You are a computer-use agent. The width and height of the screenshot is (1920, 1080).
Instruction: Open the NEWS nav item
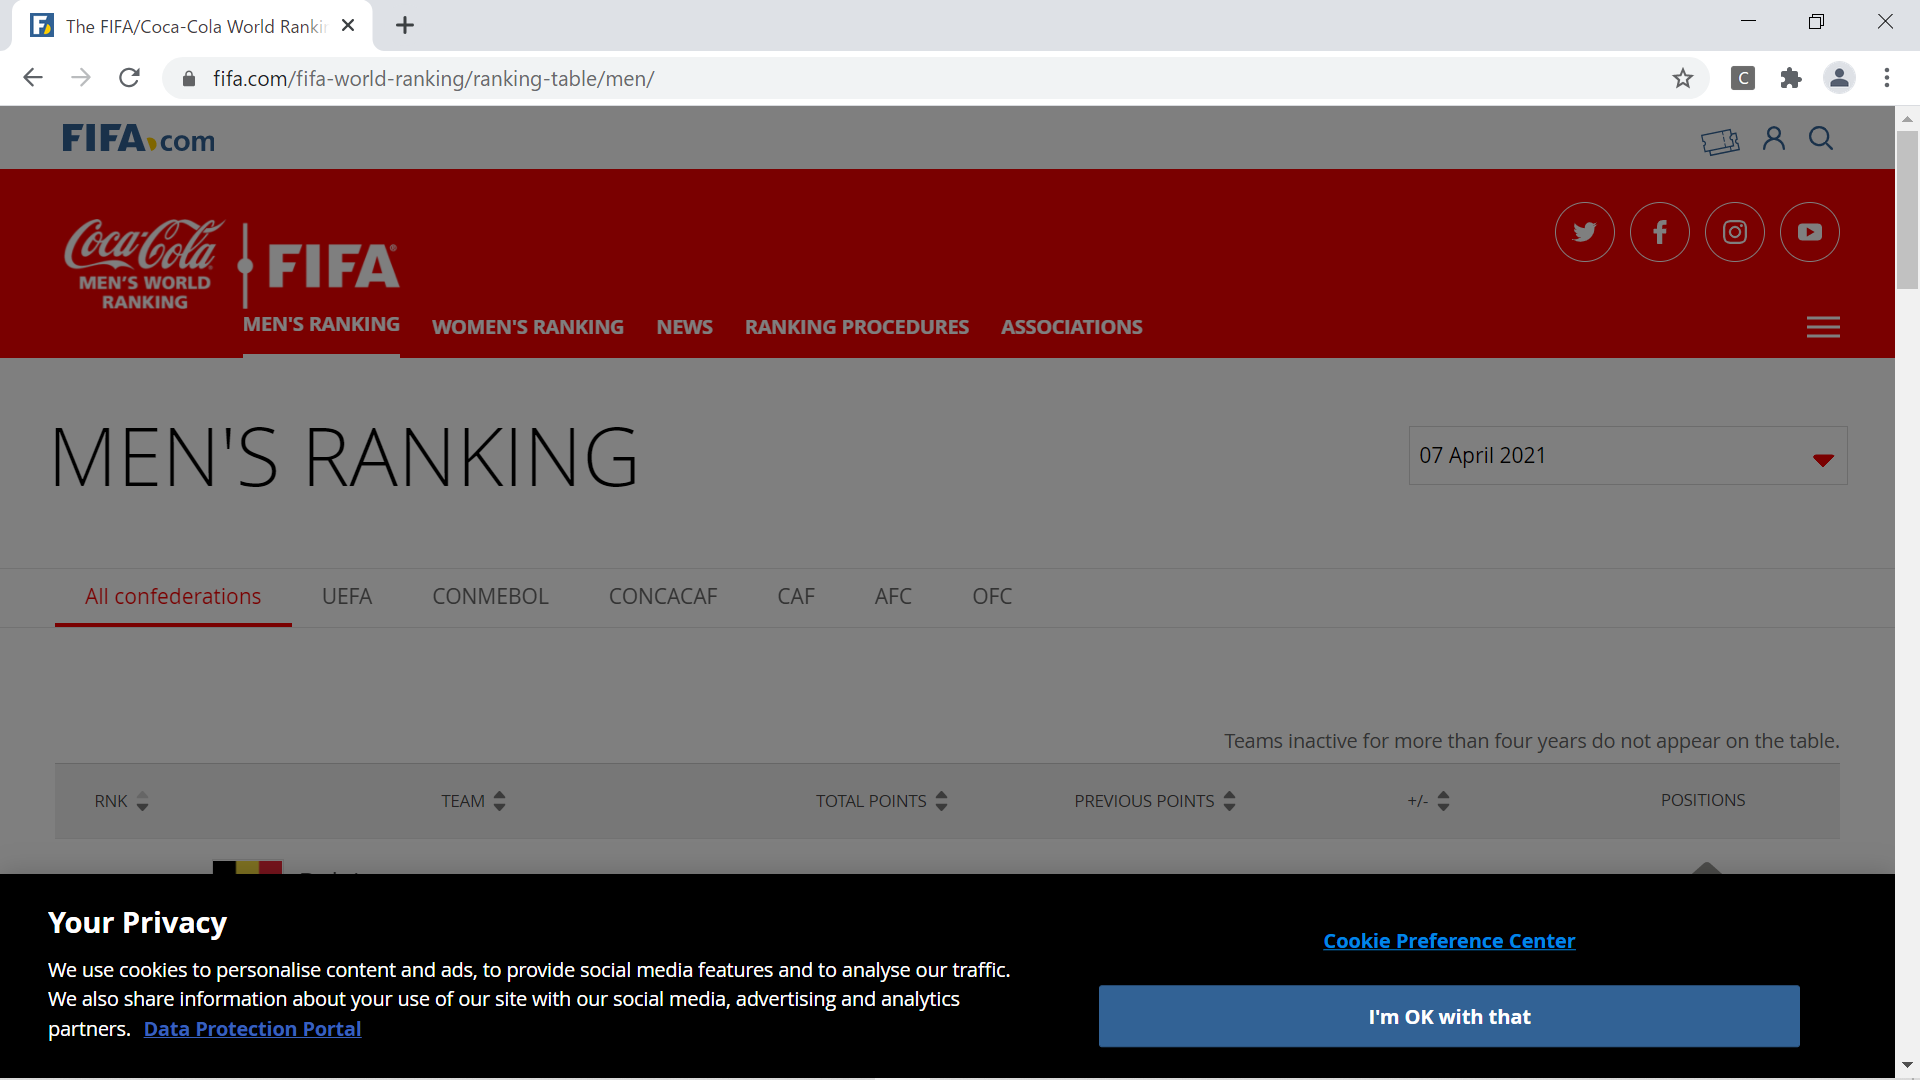point(684,327)
